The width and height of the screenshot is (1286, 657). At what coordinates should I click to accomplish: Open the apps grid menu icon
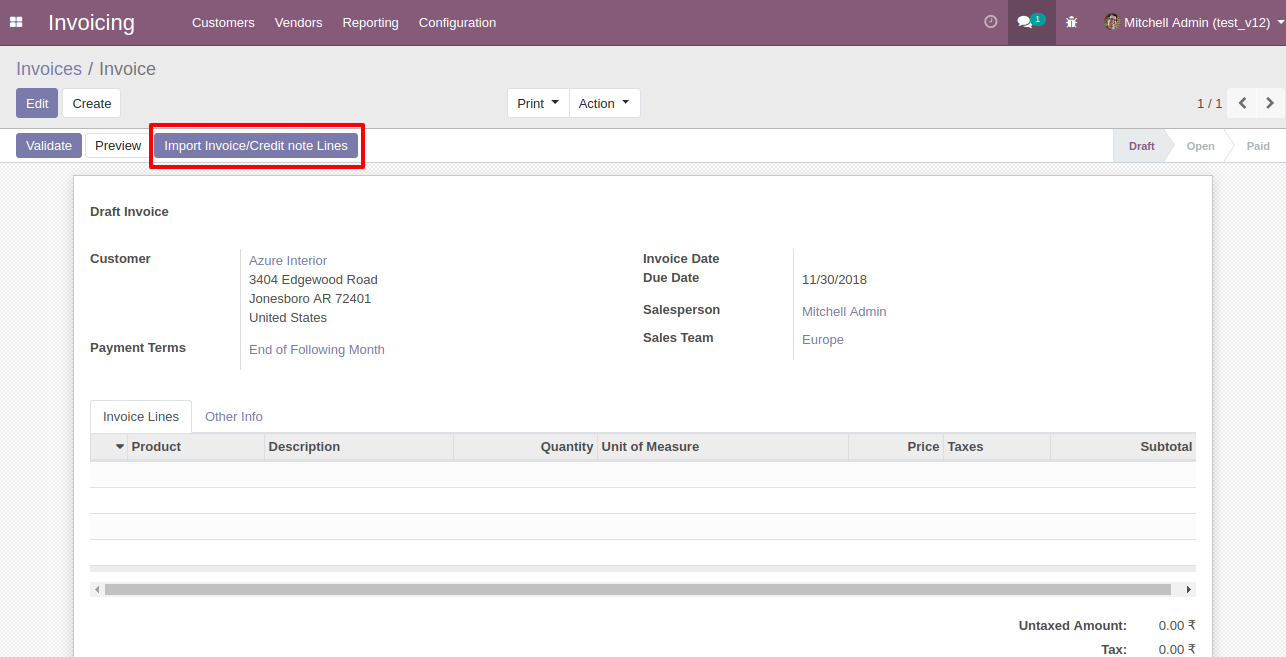[x=16, y=22]
